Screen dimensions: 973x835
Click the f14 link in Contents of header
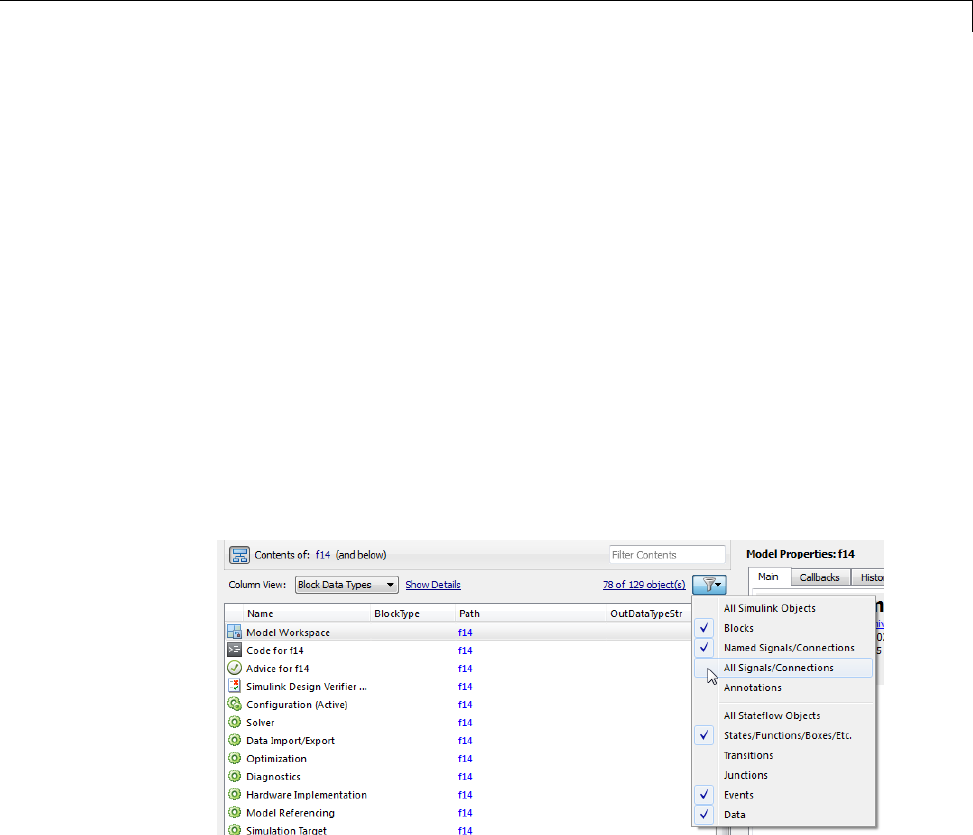click(x=323, y=555)
